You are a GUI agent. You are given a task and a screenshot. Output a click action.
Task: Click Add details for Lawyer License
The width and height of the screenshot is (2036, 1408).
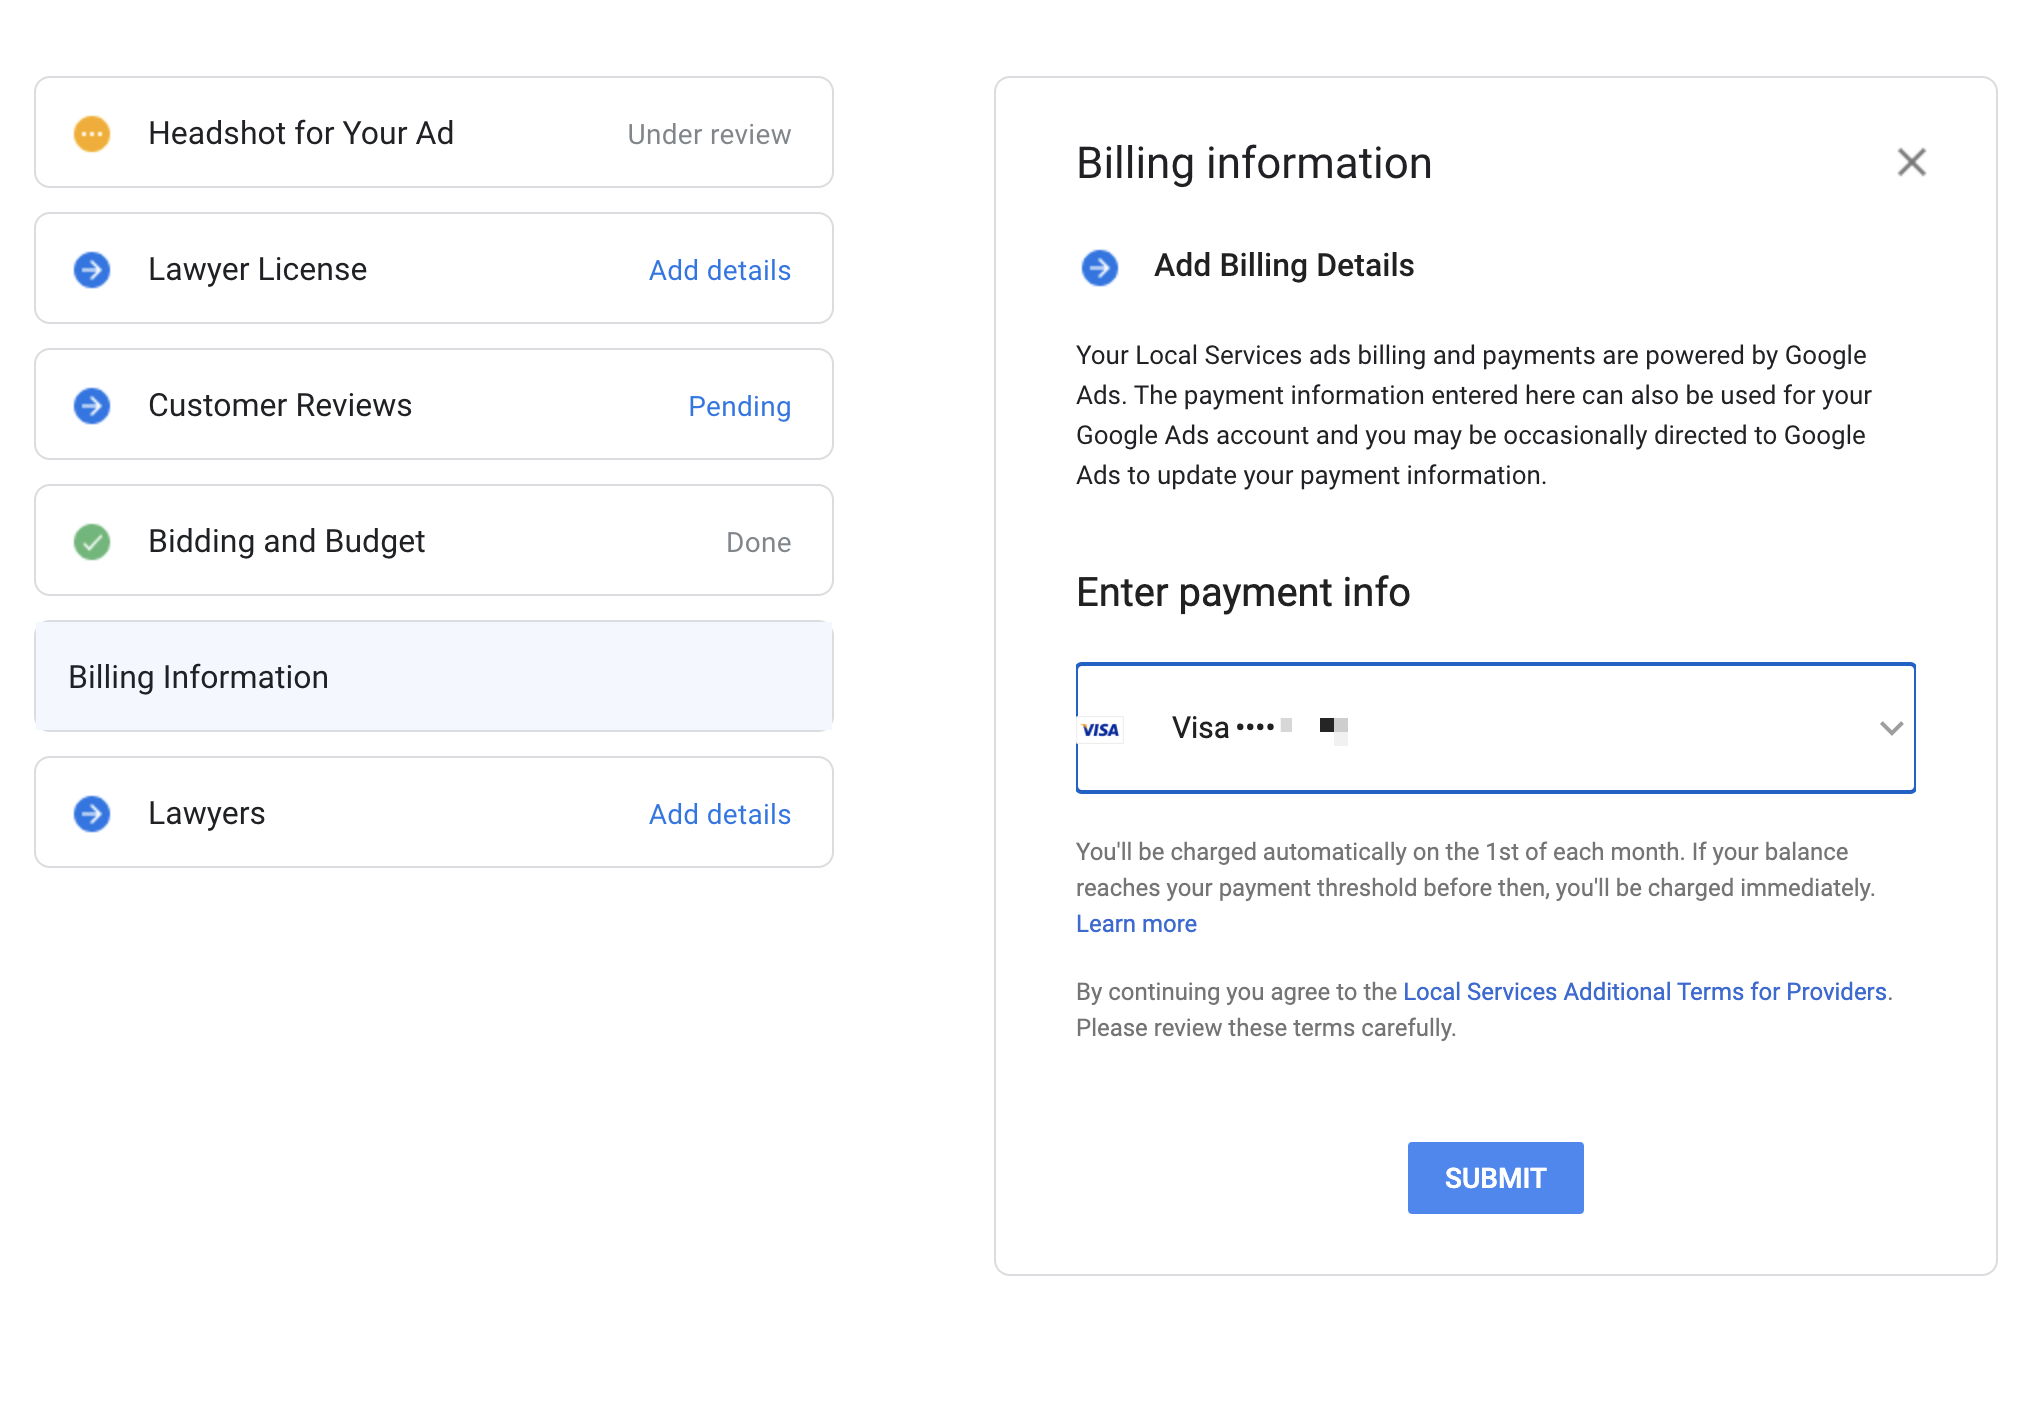click(x=719, y=270)
